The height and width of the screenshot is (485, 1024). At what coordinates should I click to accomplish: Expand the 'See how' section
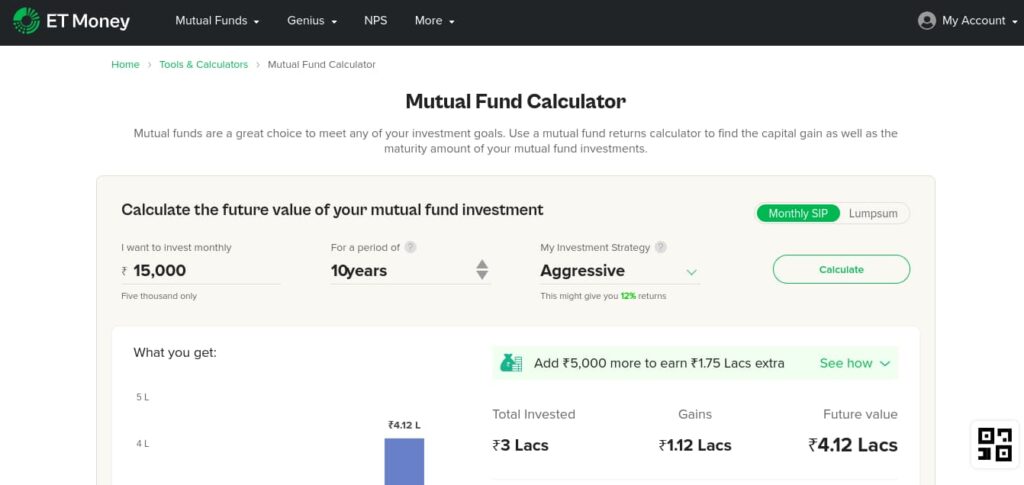pos(854,363)
